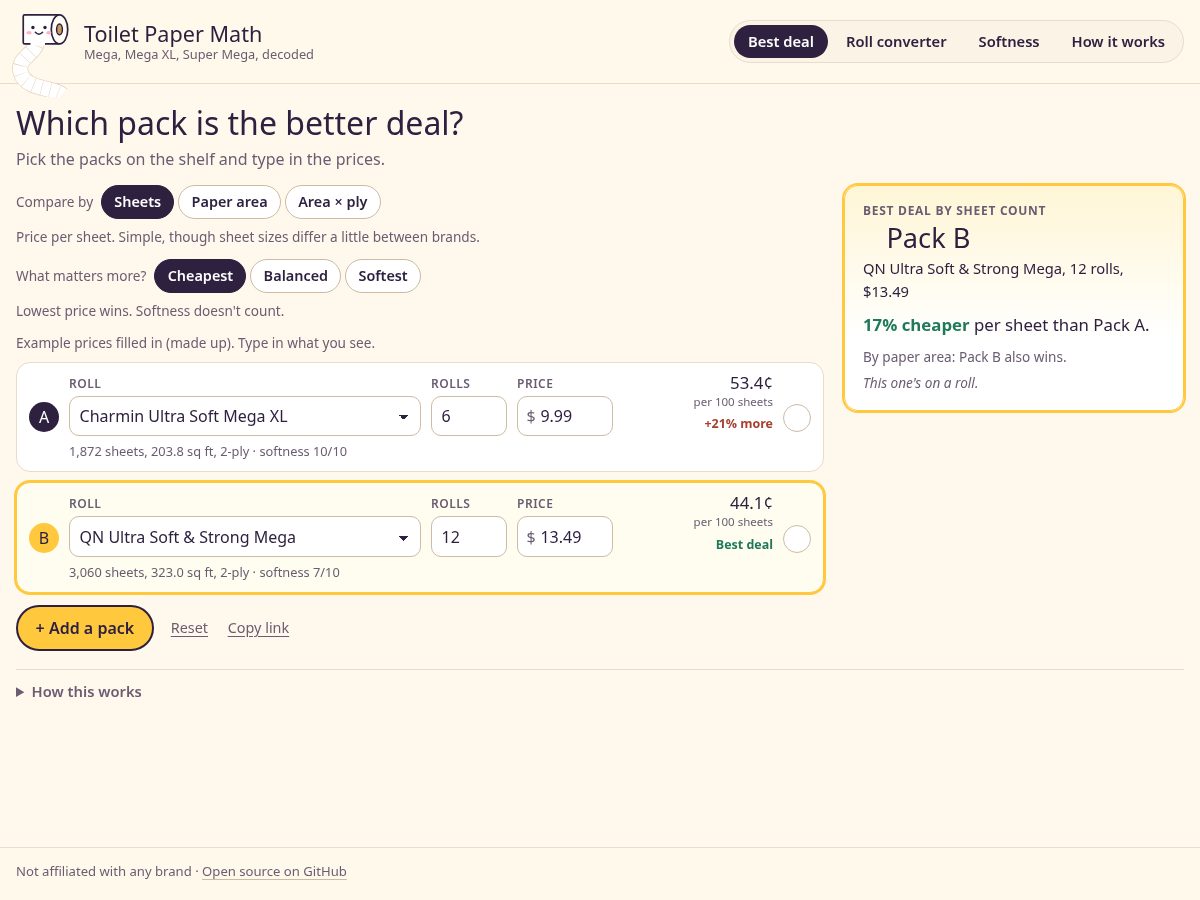Click the 44.1¢ per 100 sheets value
The height and width of the screenshot is (900, 1200).
pos(751,503)
